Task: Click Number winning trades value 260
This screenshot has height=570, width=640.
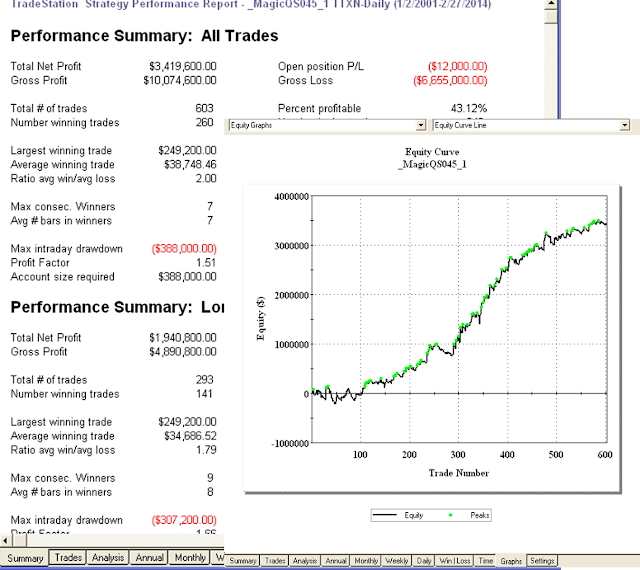Action: pyautogui.click(x=204, y=122)
